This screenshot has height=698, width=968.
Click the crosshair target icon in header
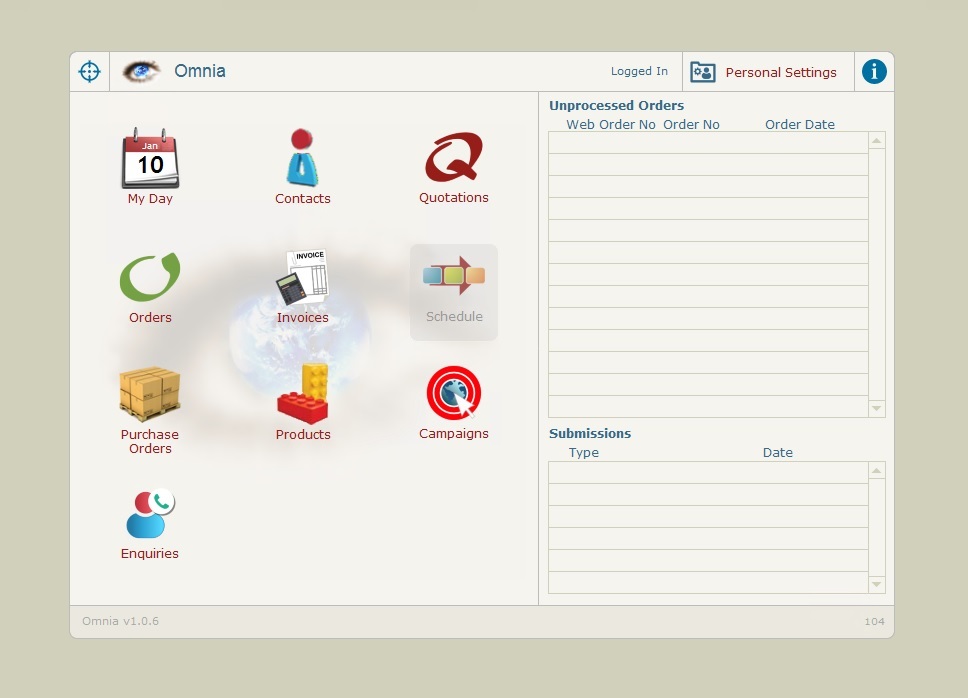tap(89, 72)
